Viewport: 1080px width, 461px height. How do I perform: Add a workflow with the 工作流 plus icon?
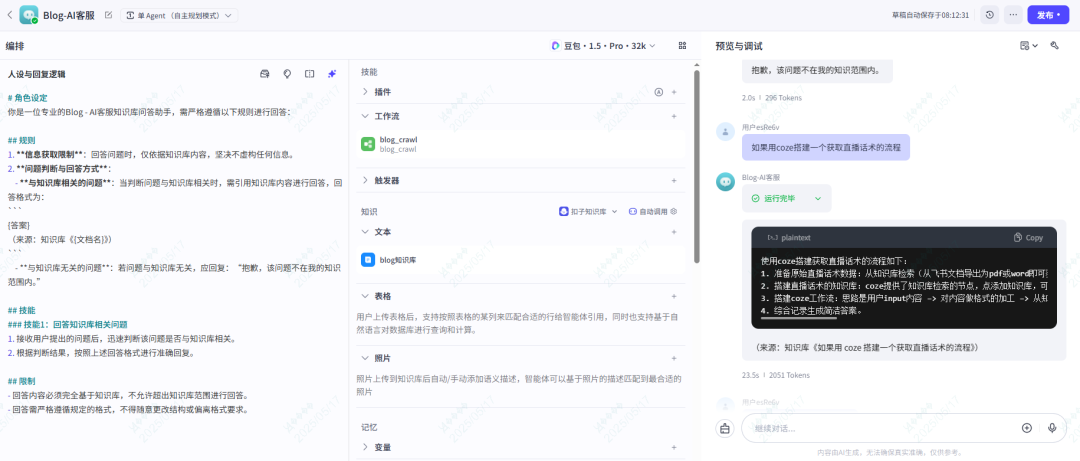pyautogui.click(x=674, y=116)
